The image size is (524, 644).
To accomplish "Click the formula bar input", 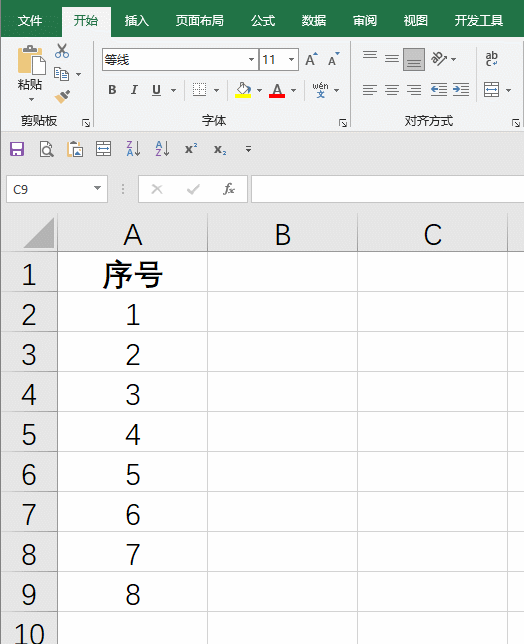I will 388,189.
